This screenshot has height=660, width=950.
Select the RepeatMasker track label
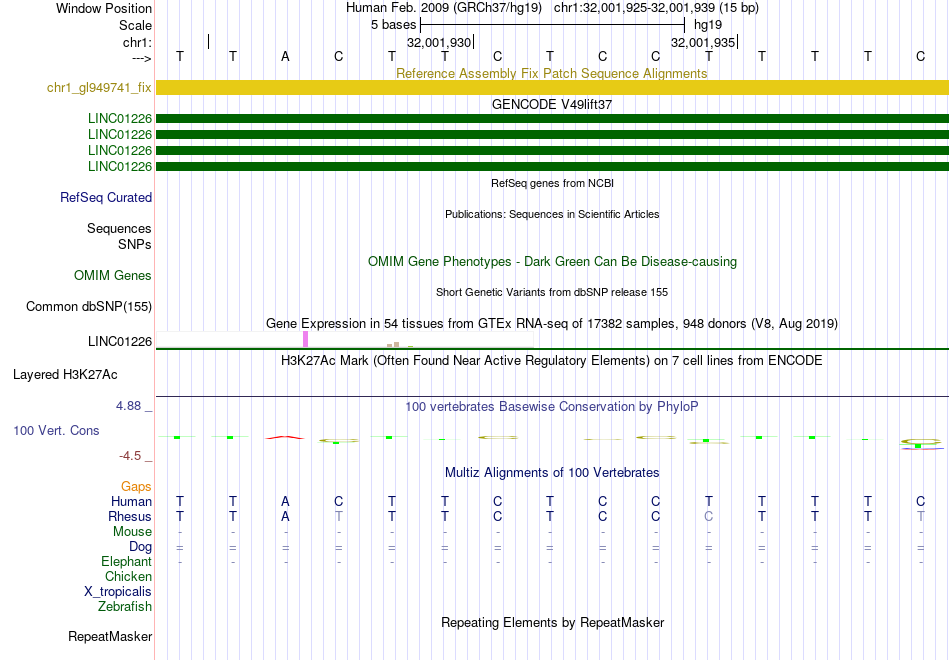pos(110,636)
